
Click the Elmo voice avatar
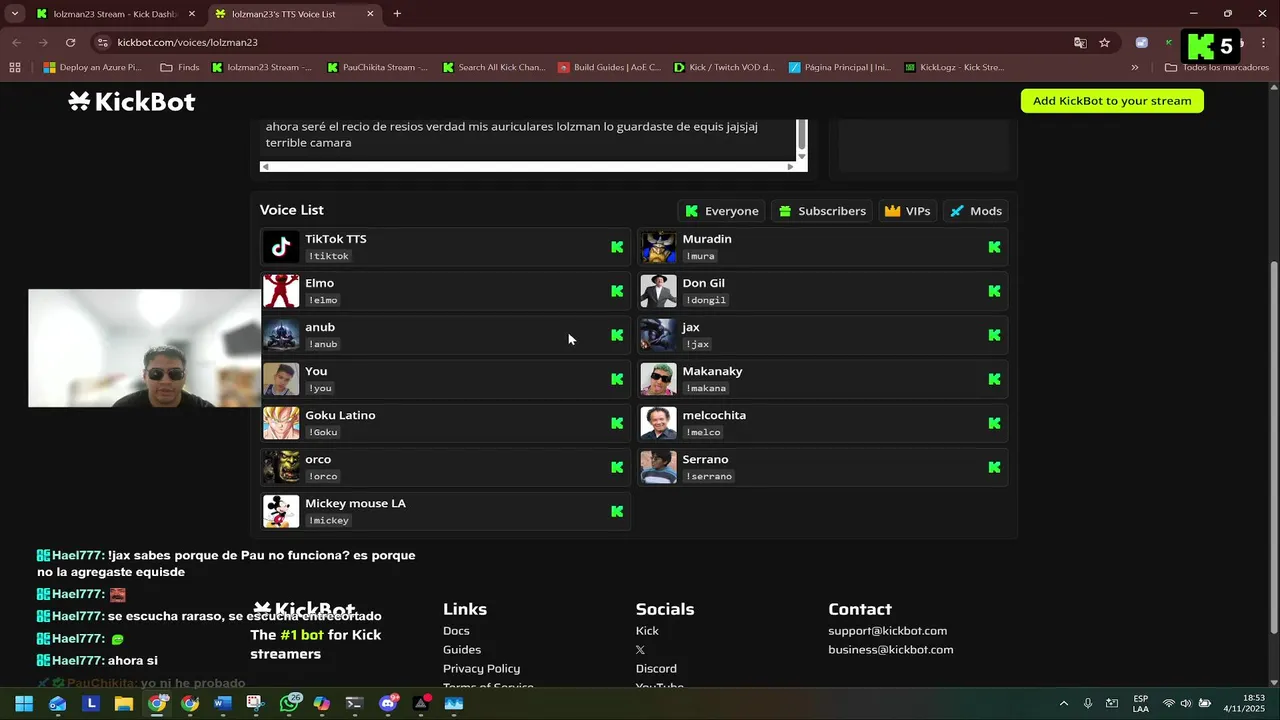click(281, 291)
